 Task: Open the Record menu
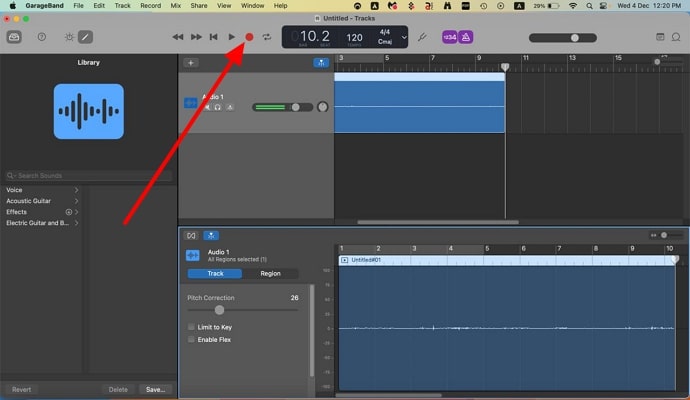point(150,6)
